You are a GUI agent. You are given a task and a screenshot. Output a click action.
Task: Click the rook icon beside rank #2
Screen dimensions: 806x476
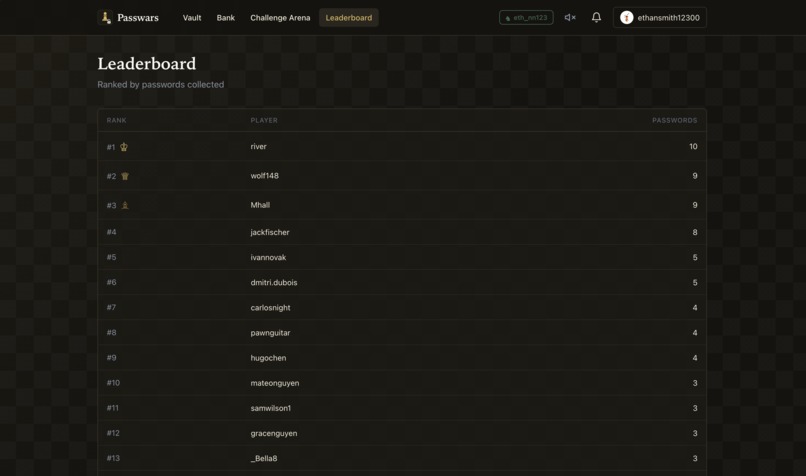click(x=125, y=176)
